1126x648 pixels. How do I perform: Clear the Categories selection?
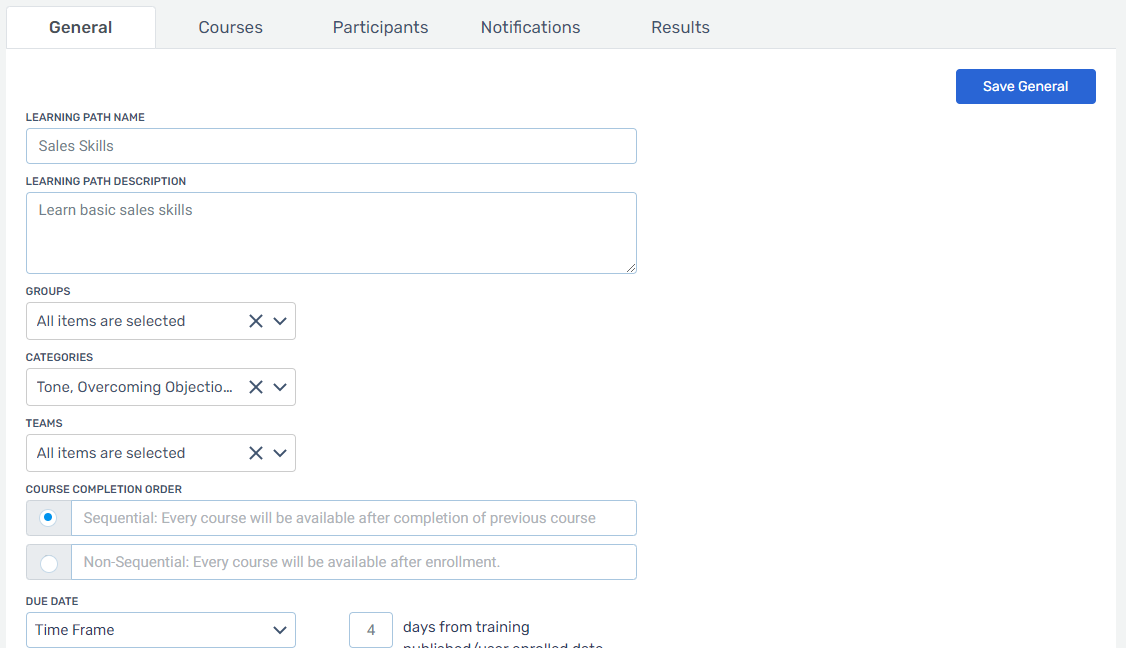pyautogui.click(x=255, y=387)
